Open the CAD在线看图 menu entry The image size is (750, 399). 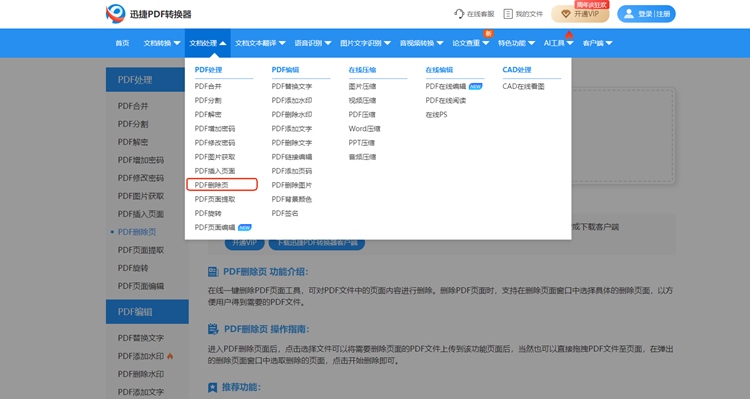tap(523, 87)
